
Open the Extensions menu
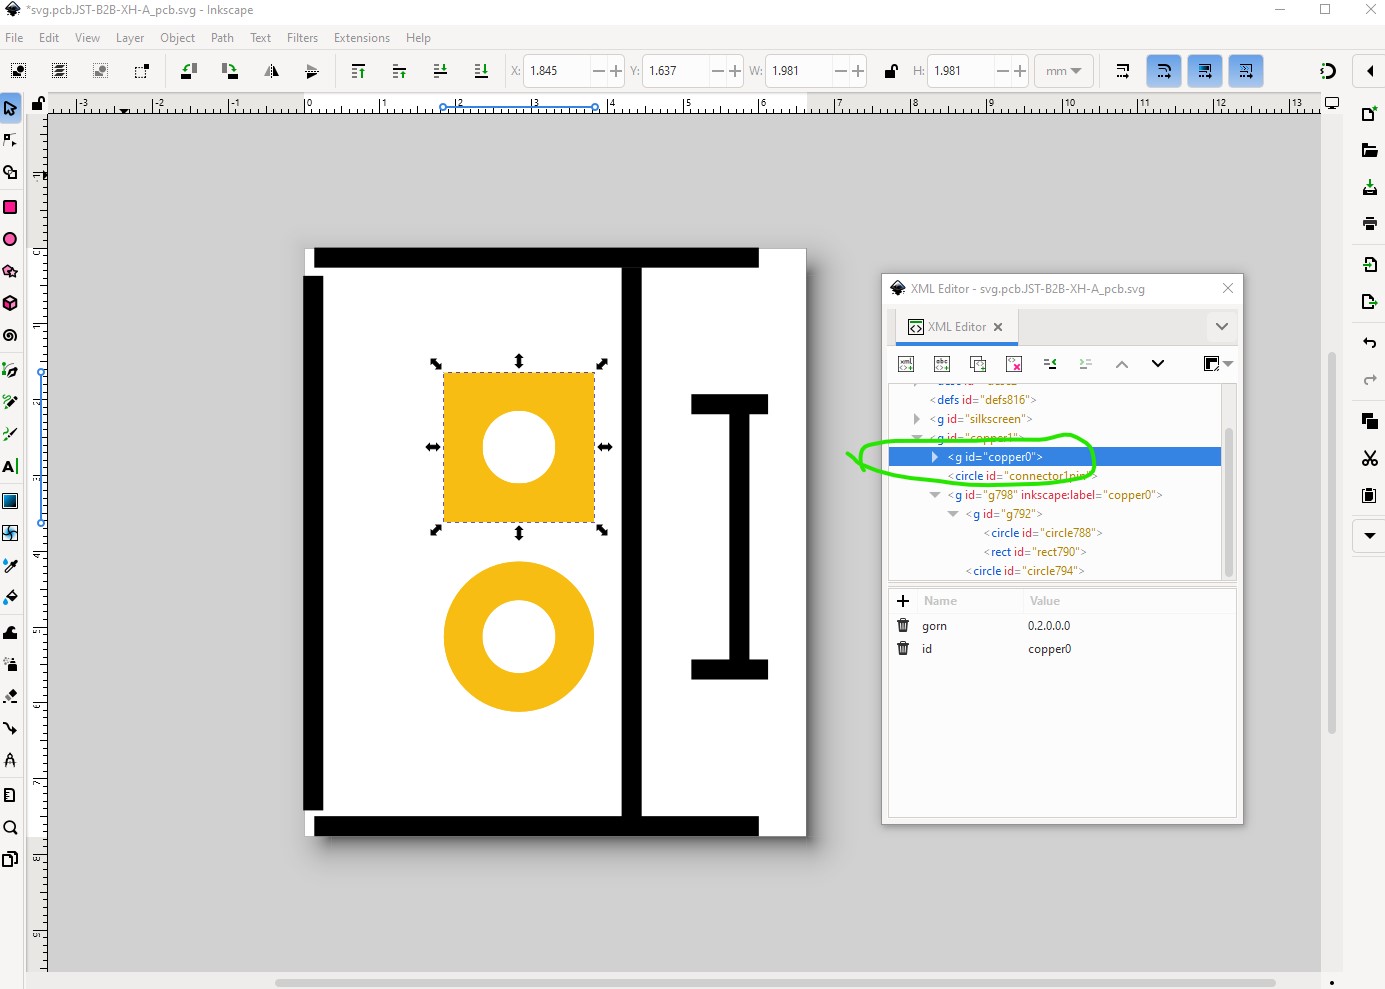point(361,38)
